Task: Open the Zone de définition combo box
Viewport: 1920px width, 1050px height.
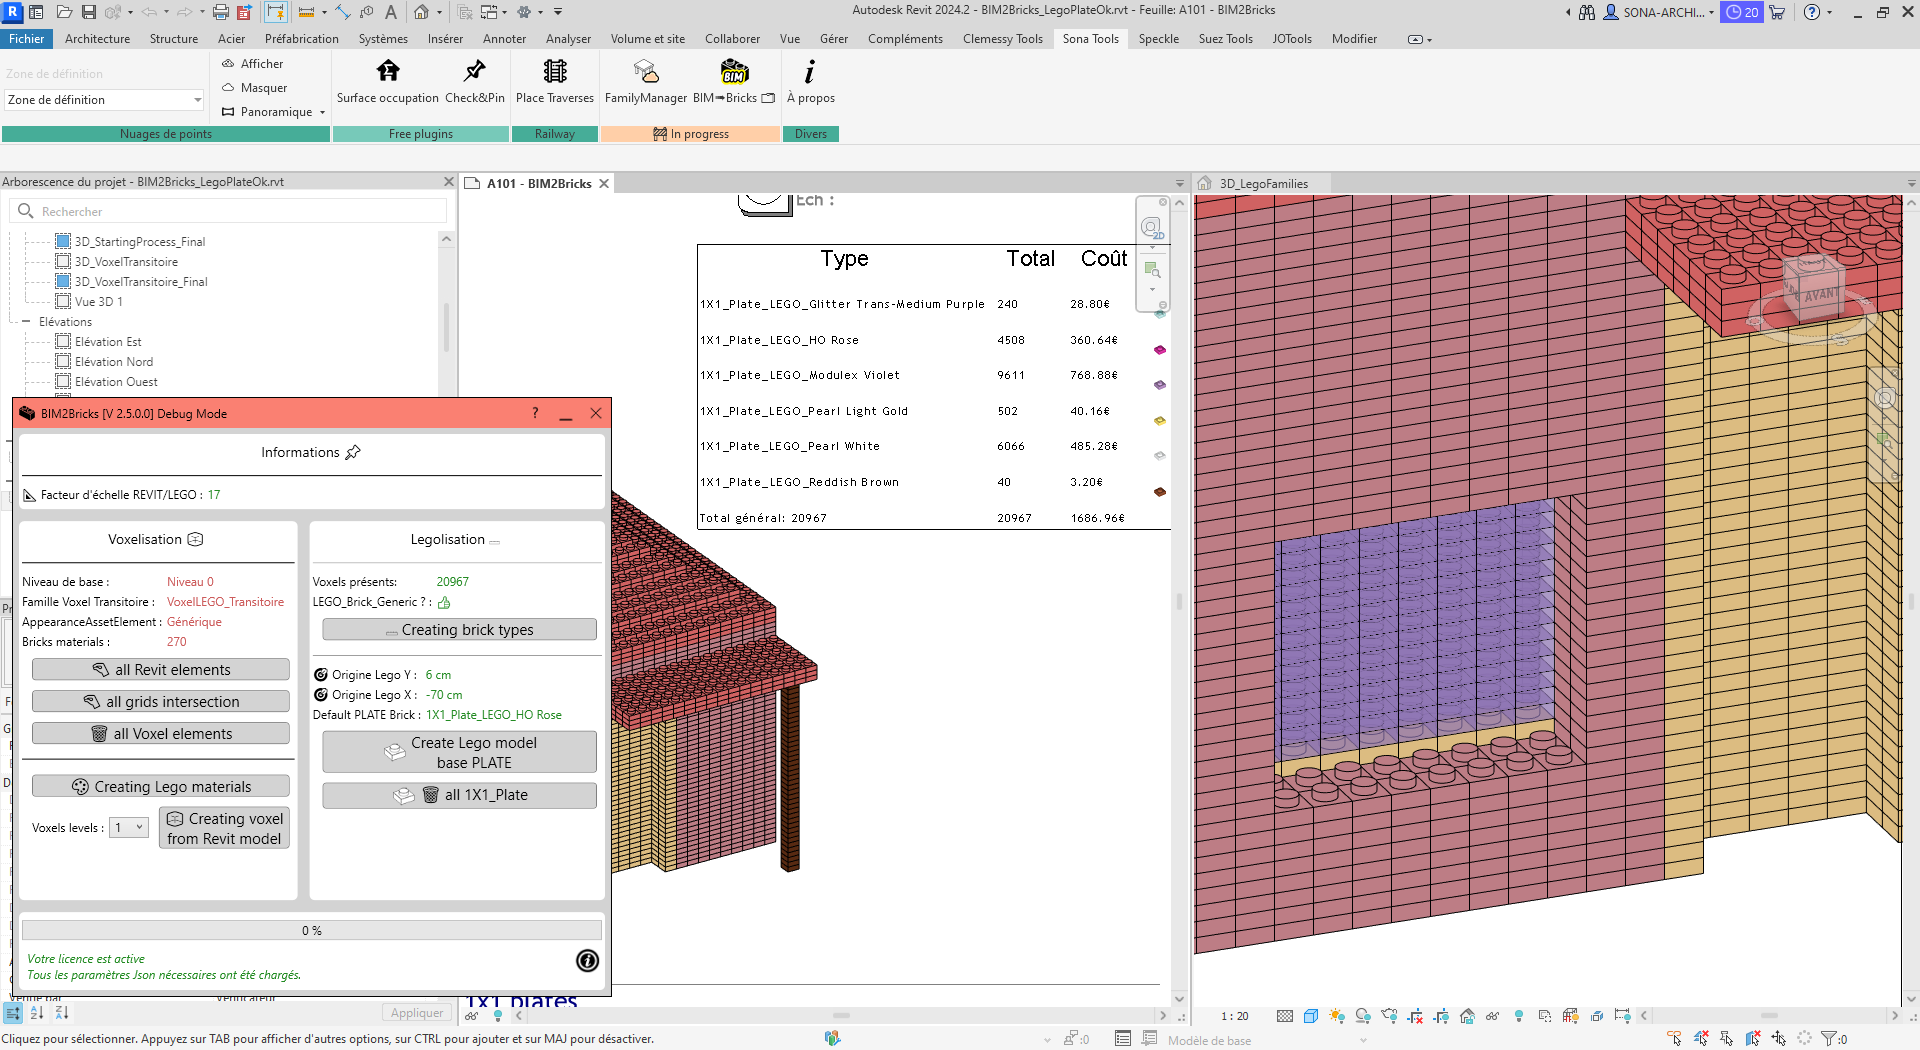Action: [x=105, y=100]
